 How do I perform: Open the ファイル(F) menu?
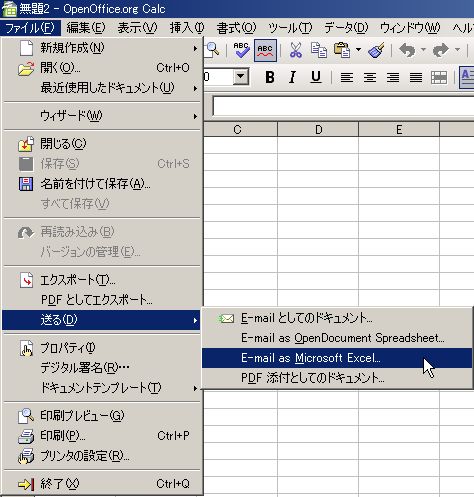(30, 28)
